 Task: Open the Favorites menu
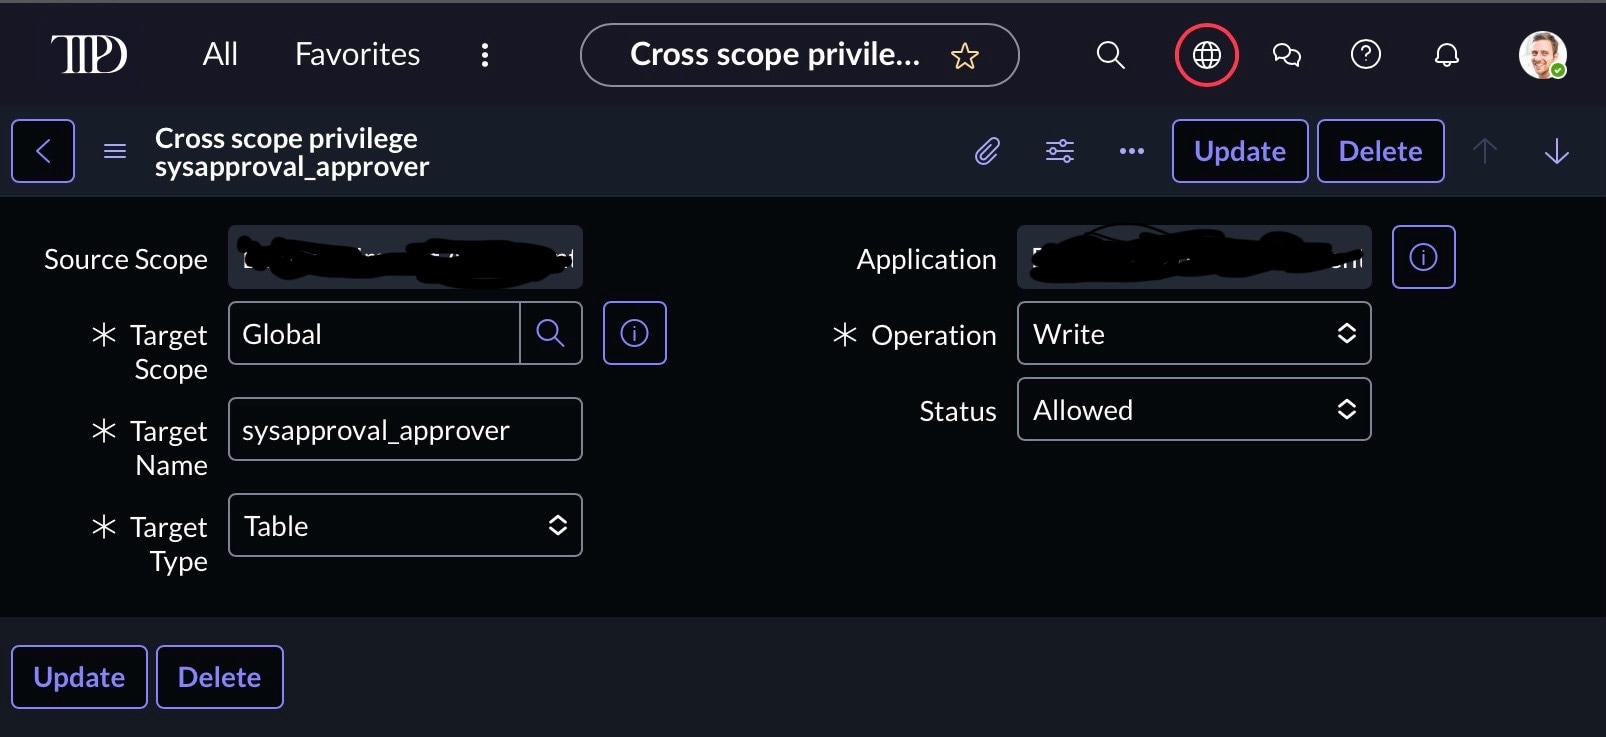point(357,55)
